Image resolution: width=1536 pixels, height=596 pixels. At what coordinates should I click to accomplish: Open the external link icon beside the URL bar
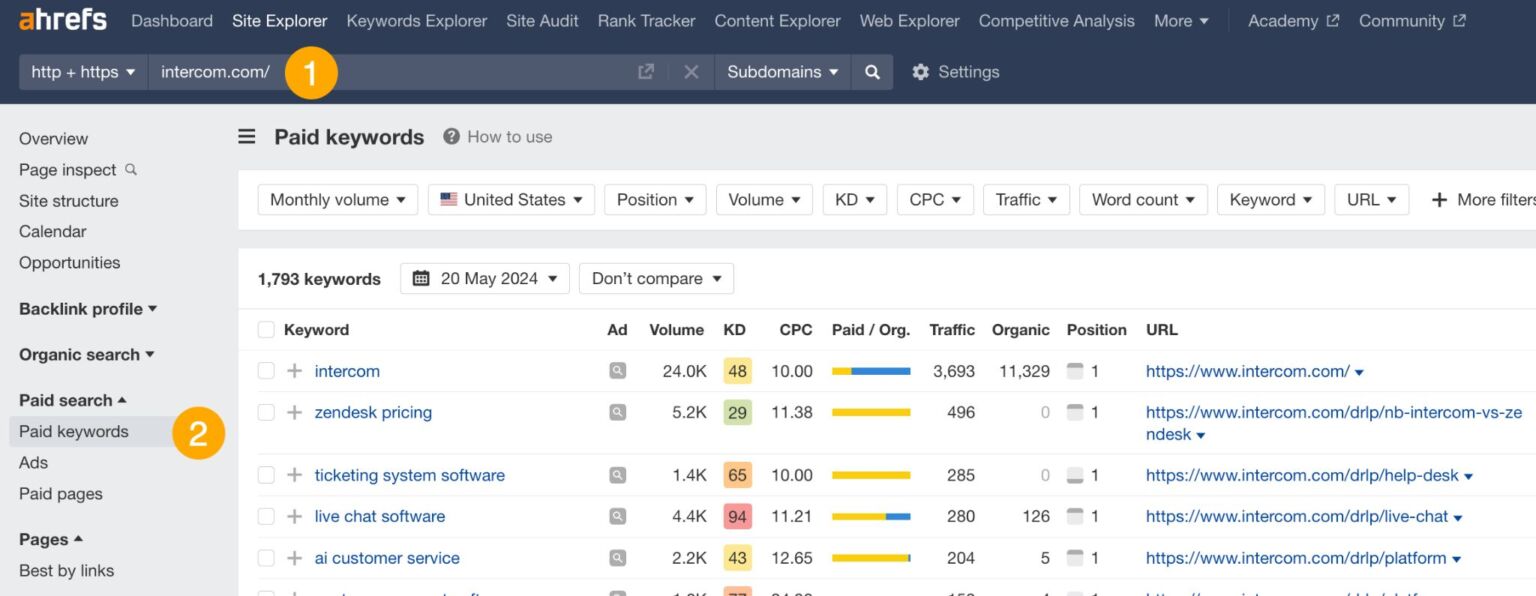pos(645,71)
